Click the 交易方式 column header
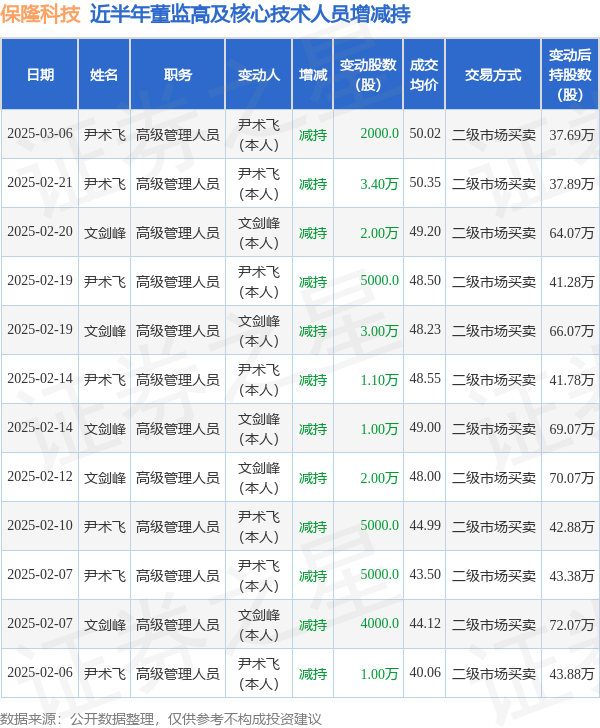The image size is (600, 728). tap(493, 75)
